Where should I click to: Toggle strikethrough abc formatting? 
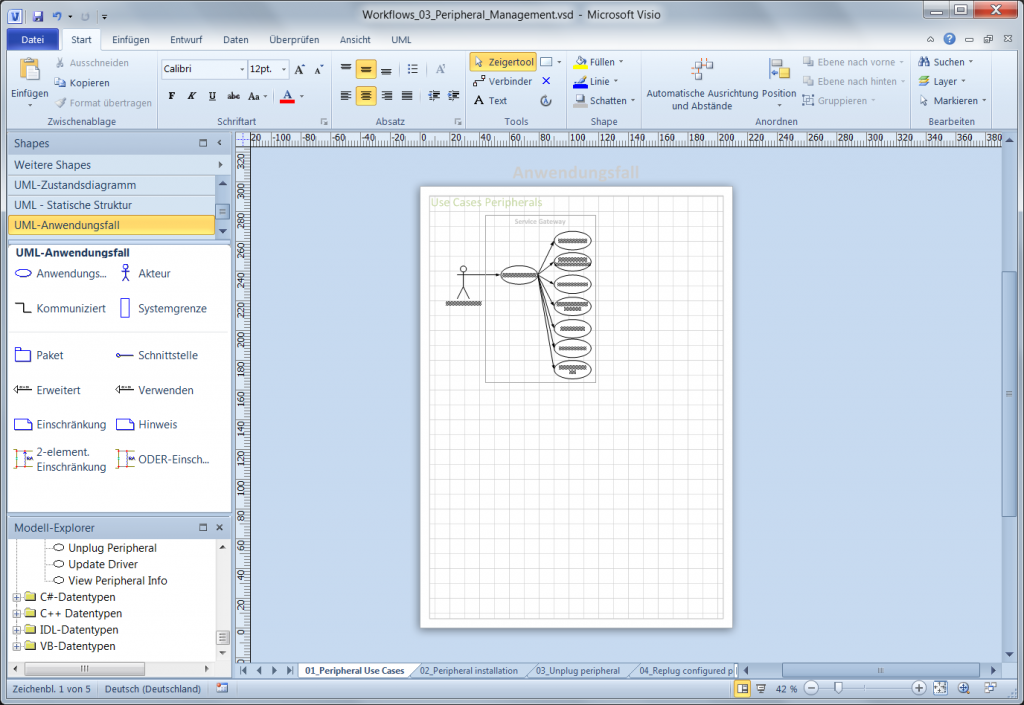[x=233, y=96]
